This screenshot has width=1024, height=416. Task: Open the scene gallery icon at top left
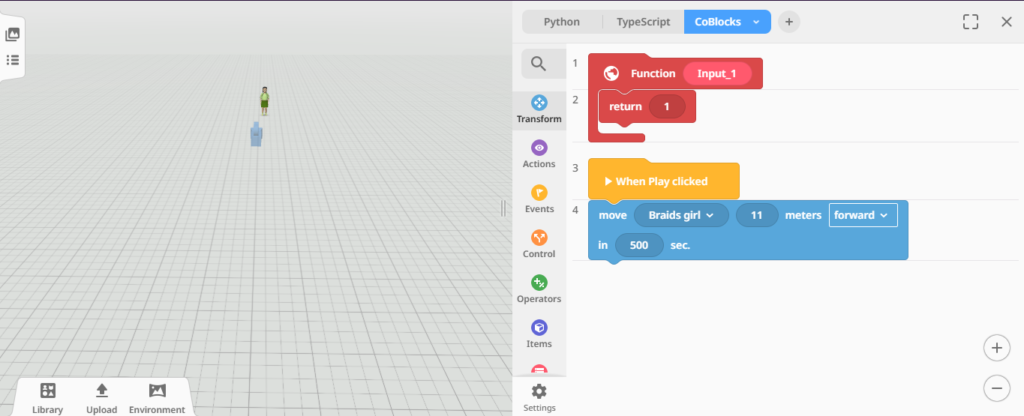pyautogui.click(x=12, y=35)
